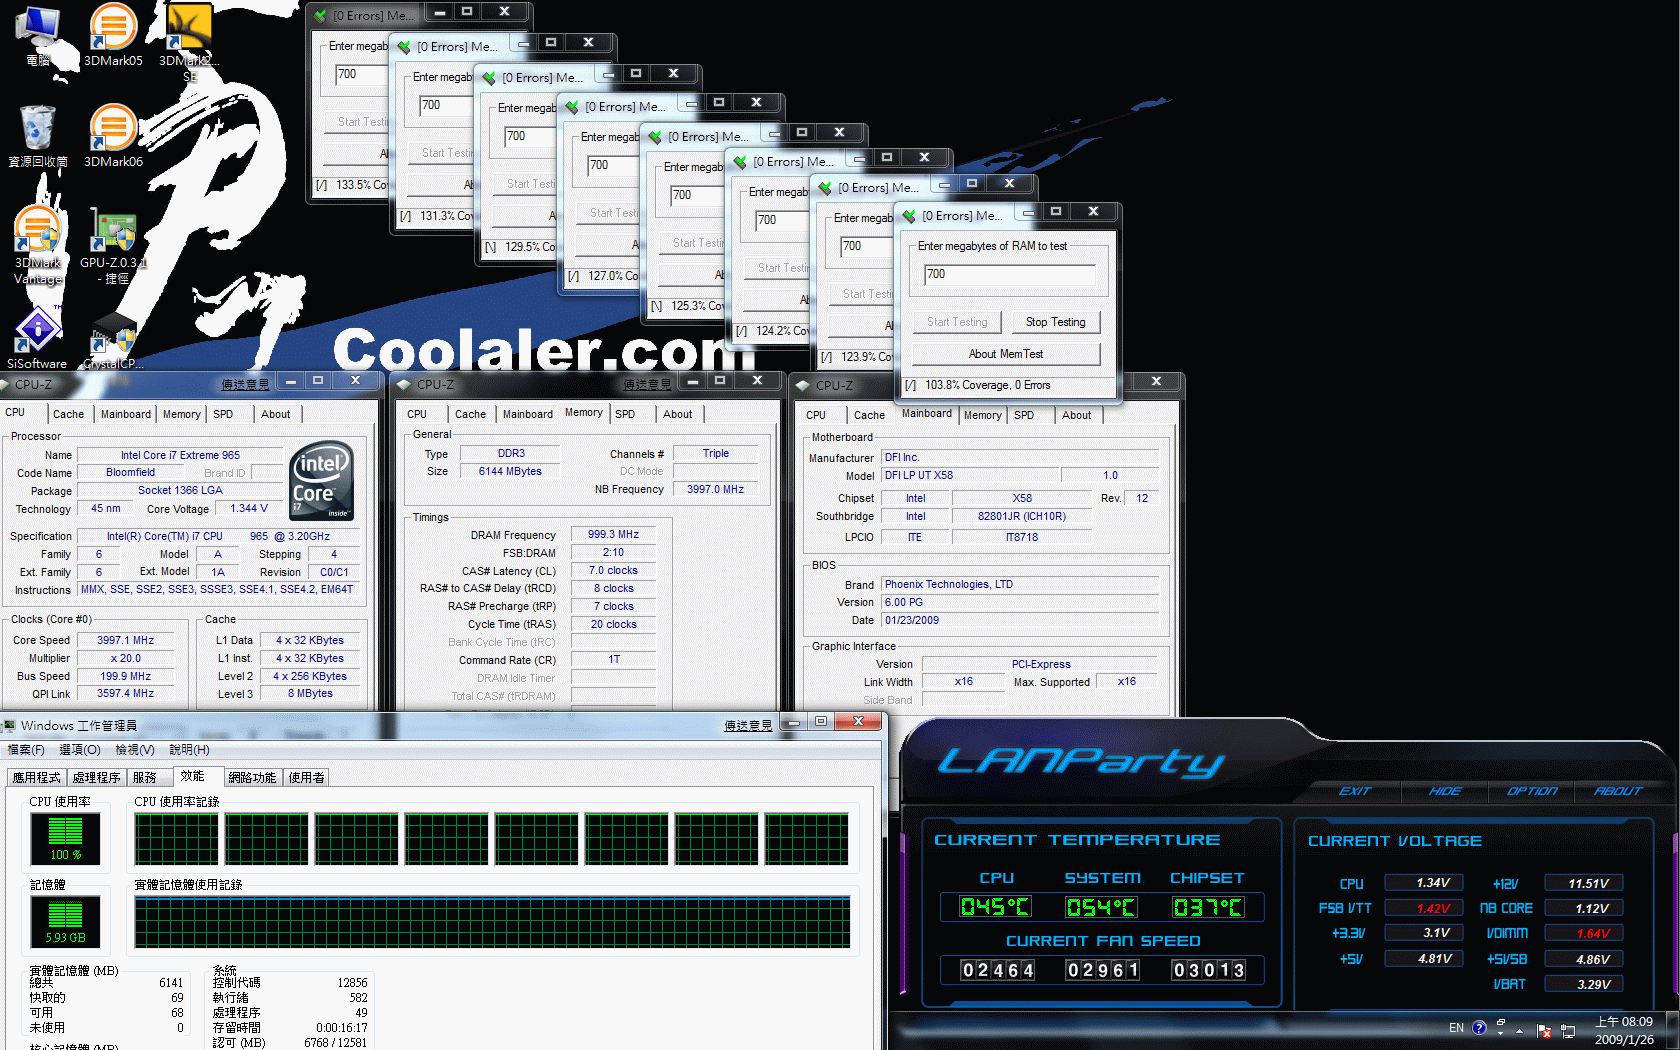Click the CPU-Z Mainboard window title icon
Screen dimensions: 1680x1050
[802, 385]
